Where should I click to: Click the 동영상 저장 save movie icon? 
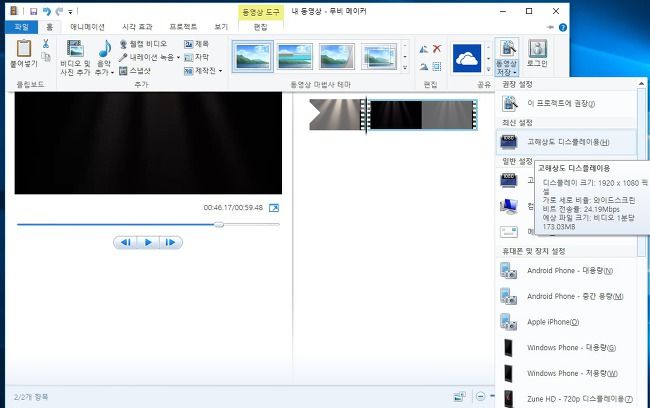(507, 49)
